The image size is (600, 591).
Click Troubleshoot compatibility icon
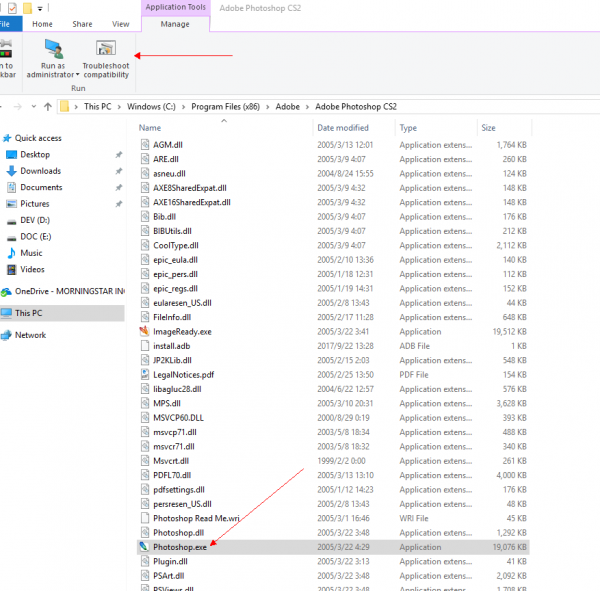click(106, 48)
